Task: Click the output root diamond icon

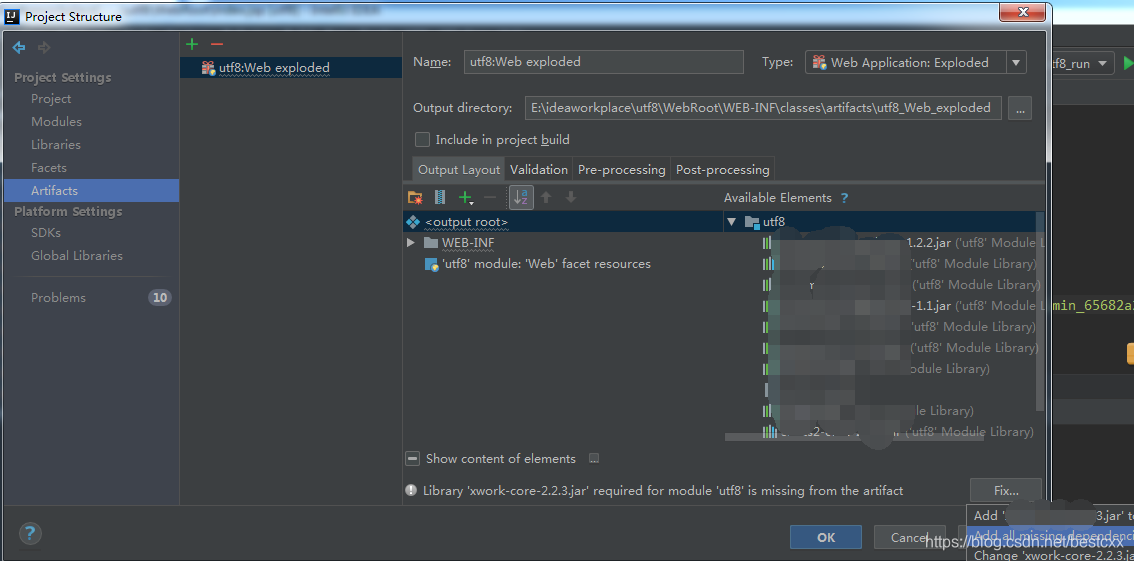Action: pyautogui.click(x=414, y=222)
